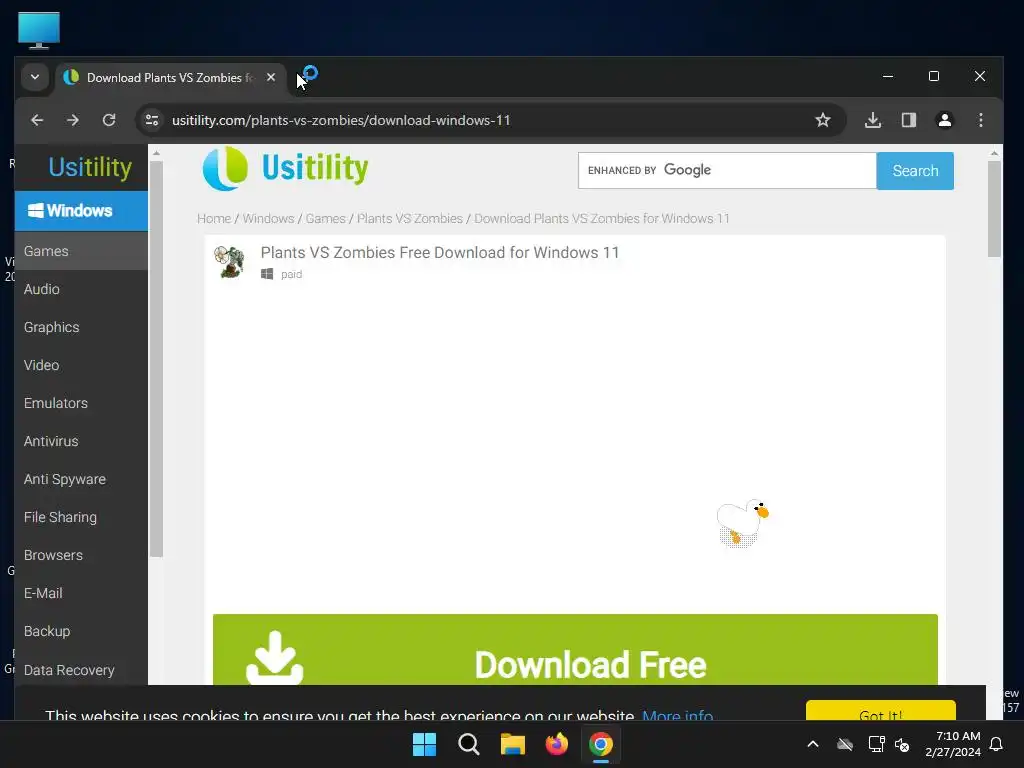The image size is (1024, 768).
Task: Click the Plants VS Zombies Free Download heading
Action: pos(440,253)
